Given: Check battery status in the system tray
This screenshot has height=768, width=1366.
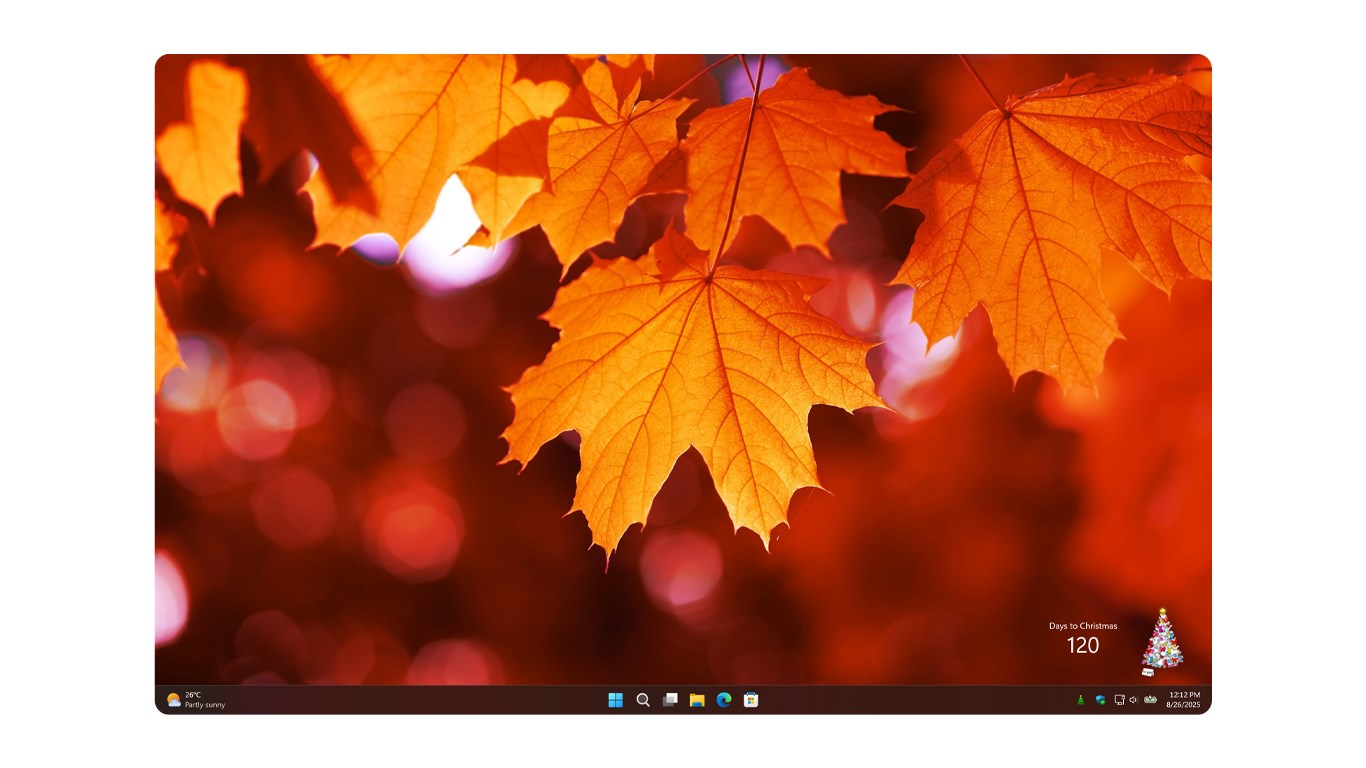Looking at the screenshot, I should (x=1150, y=699).
